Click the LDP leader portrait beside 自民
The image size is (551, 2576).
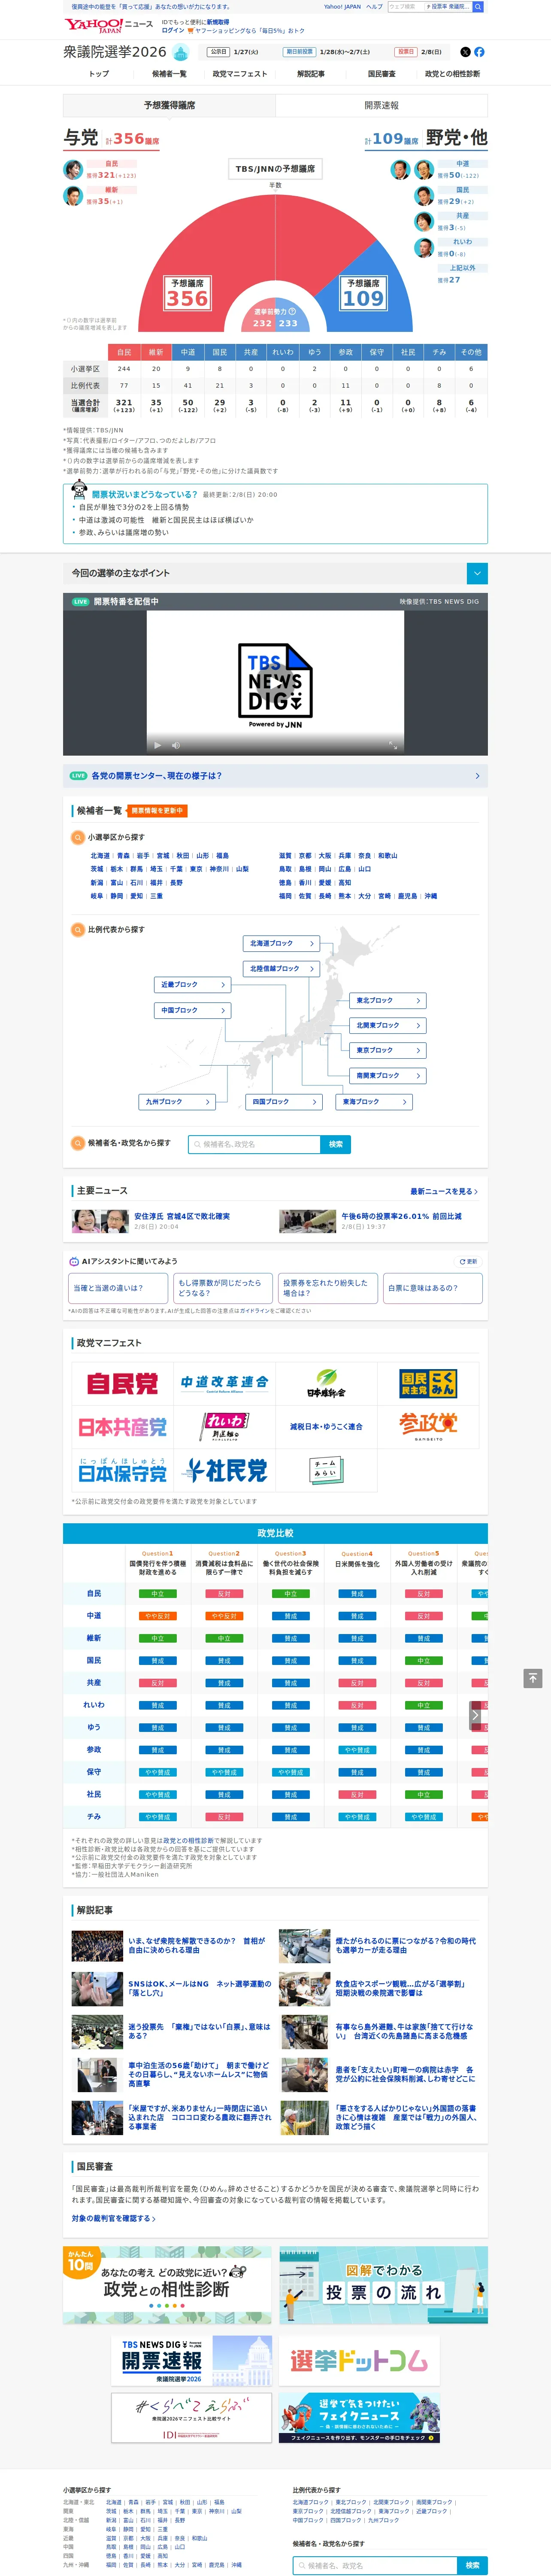click(x=73, y=169)
